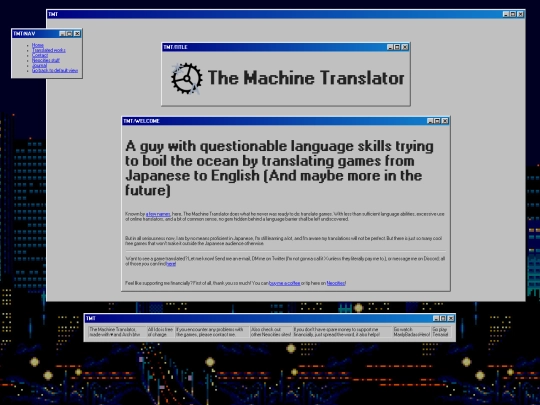Click the 'Go watch' footer cell
The image size is (540, 405).
(x=412, y=332)
